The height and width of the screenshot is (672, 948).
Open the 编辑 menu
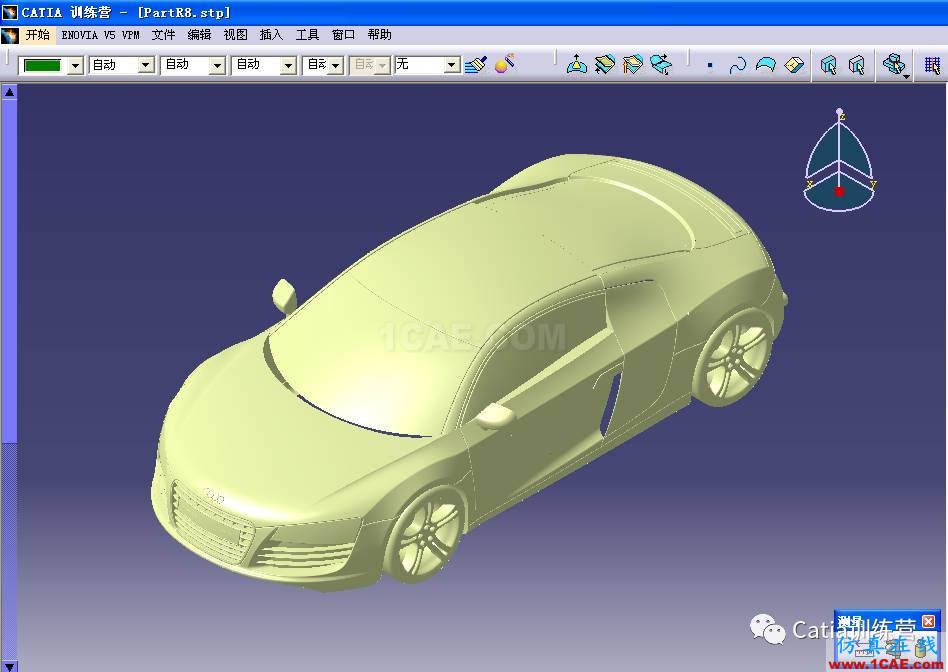tap(199, 35)
